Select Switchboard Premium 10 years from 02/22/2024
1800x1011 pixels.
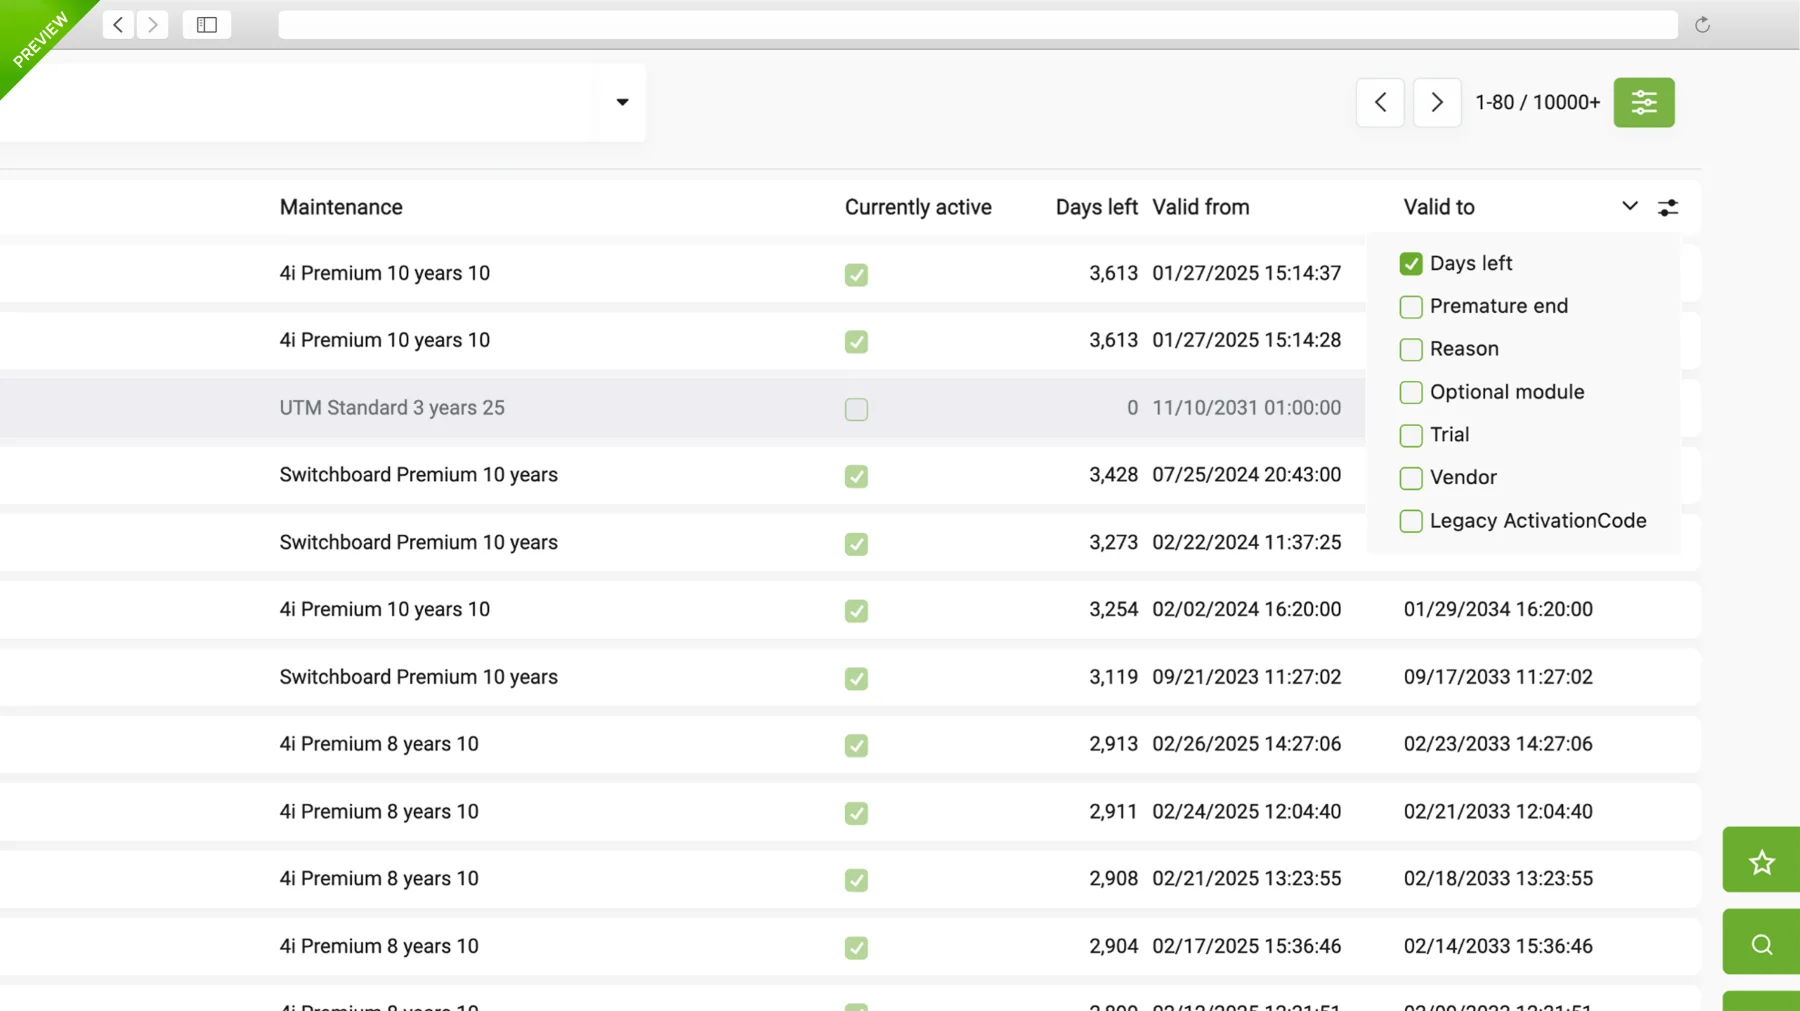(682, 542)
